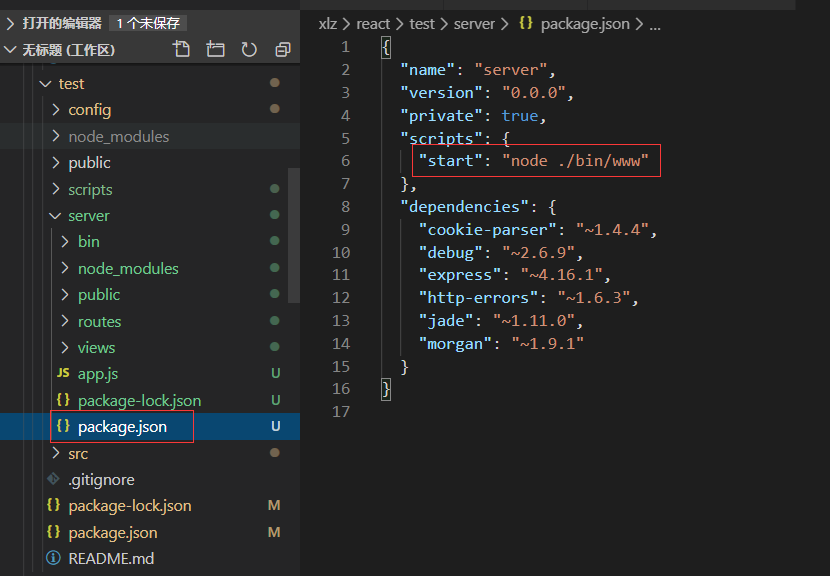Click the braces icon in the breadcrumb

[x=526, y=23]
